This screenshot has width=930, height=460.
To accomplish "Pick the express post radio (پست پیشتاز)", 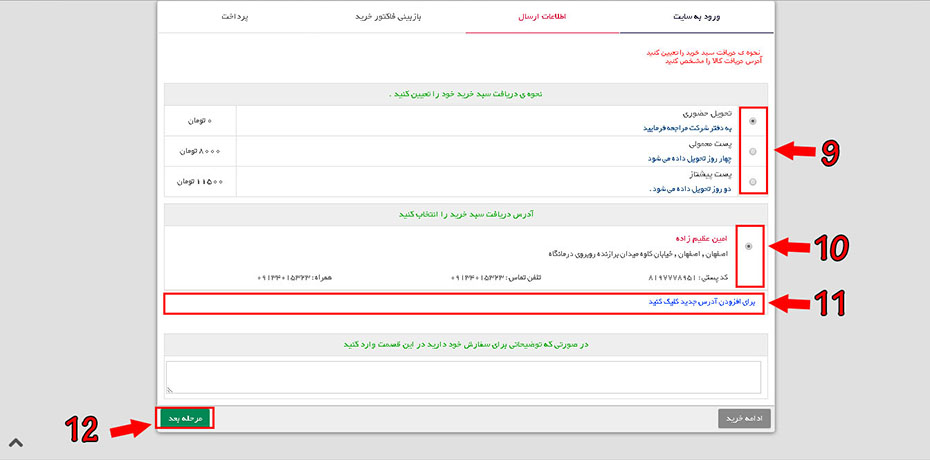I will pyautogui.click(x=752, y=182).
